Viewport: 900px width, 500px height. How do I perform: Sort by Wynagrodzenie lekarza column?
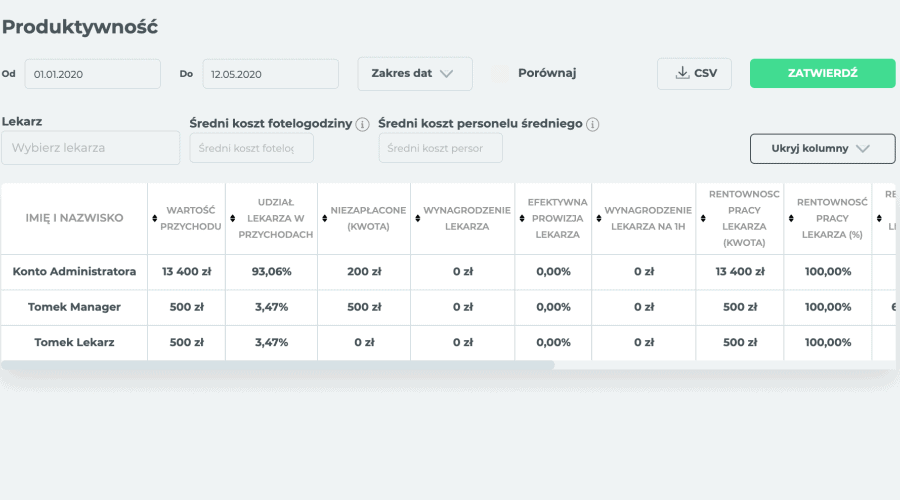pos(417,218)
